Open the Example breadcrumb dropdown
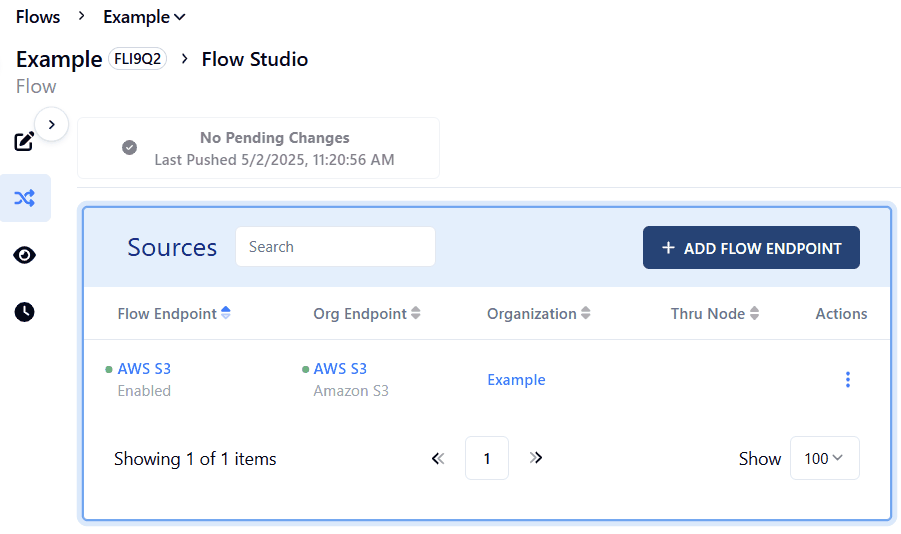 (x=144, y=17)
